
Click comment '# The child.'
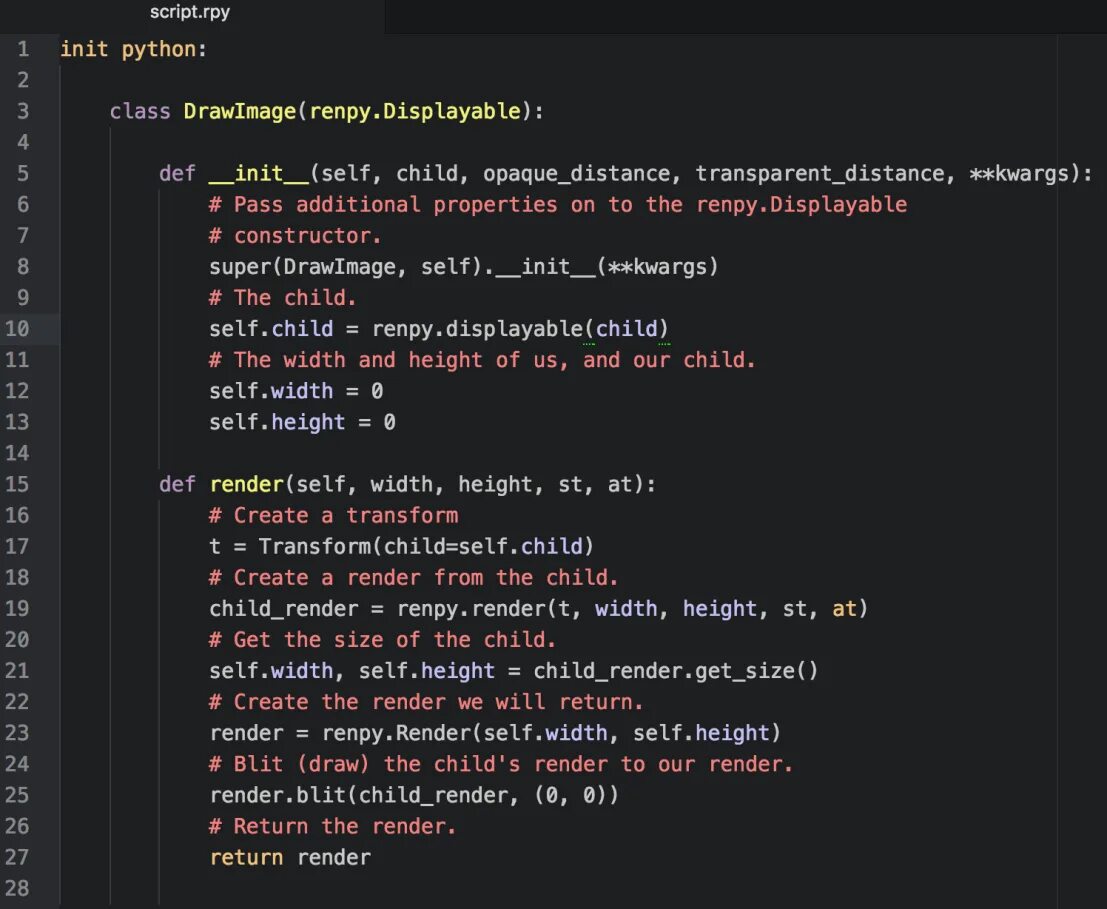click(282, 298)
